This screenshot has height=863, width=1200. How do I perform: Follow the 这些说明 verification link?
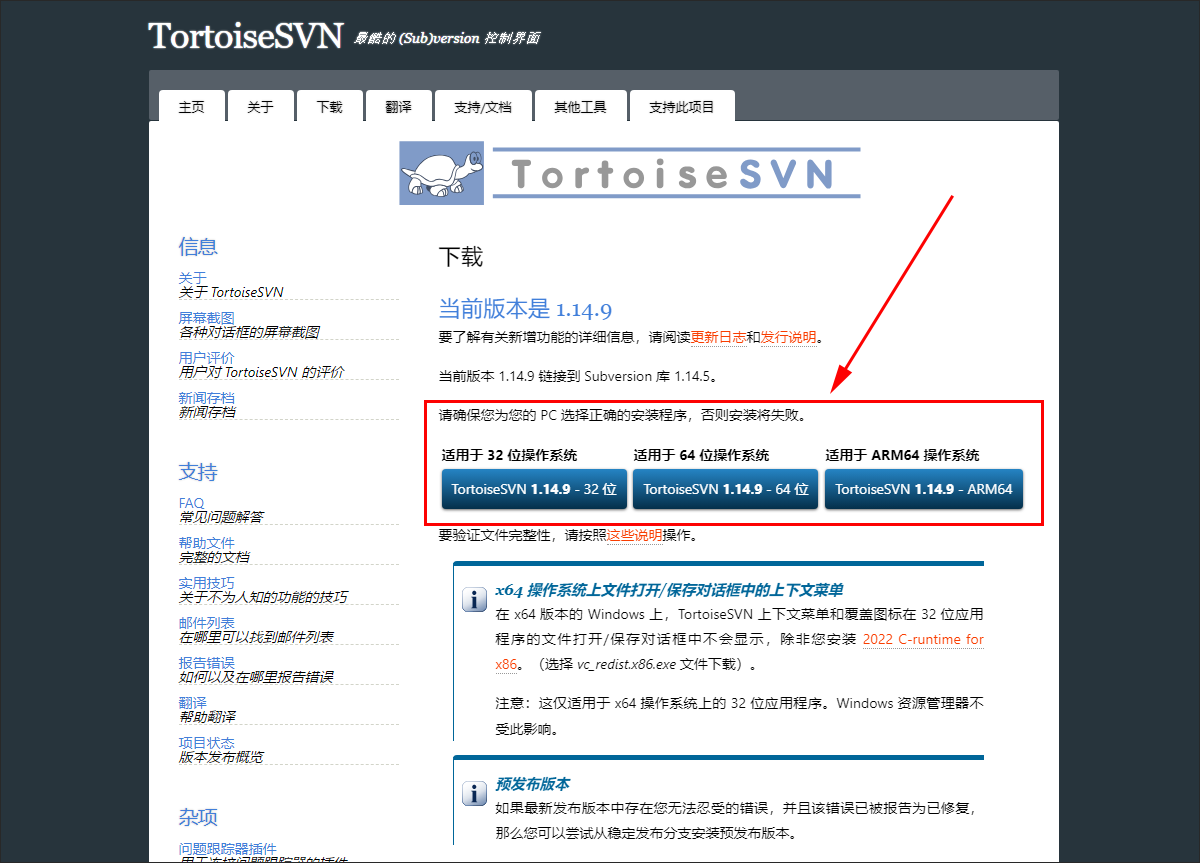[x=634, y=535]
